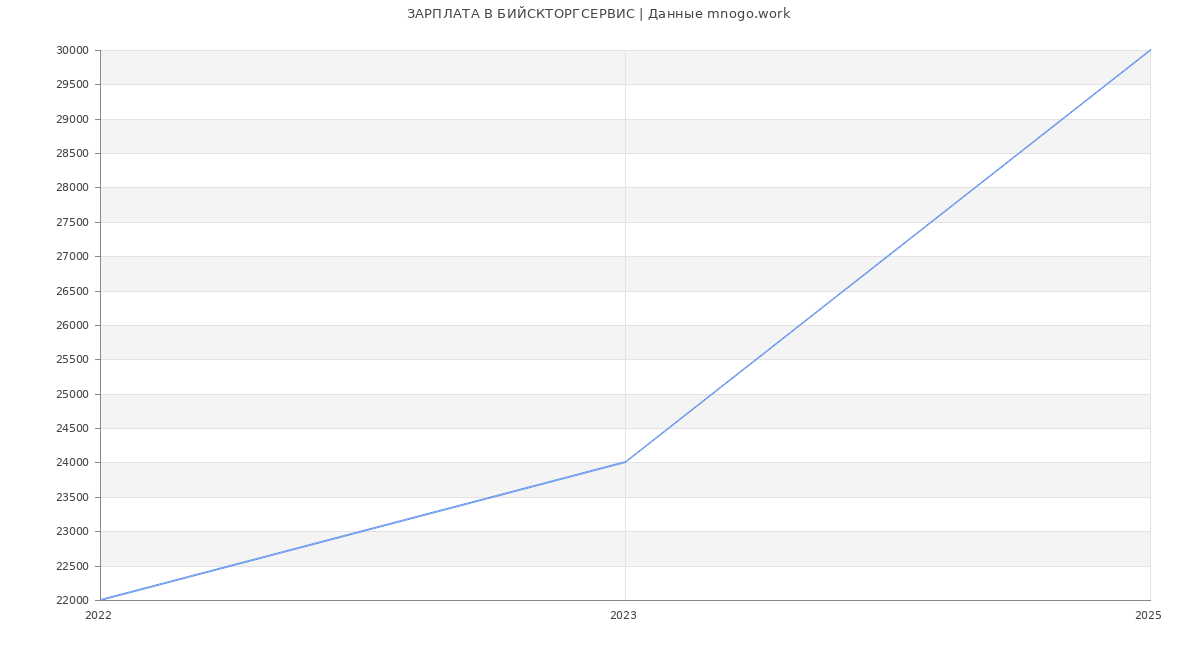The width and height of the screenshot is (1200, 650).
Task: Click the 29000 y-axis label
Action: (72, 120)
